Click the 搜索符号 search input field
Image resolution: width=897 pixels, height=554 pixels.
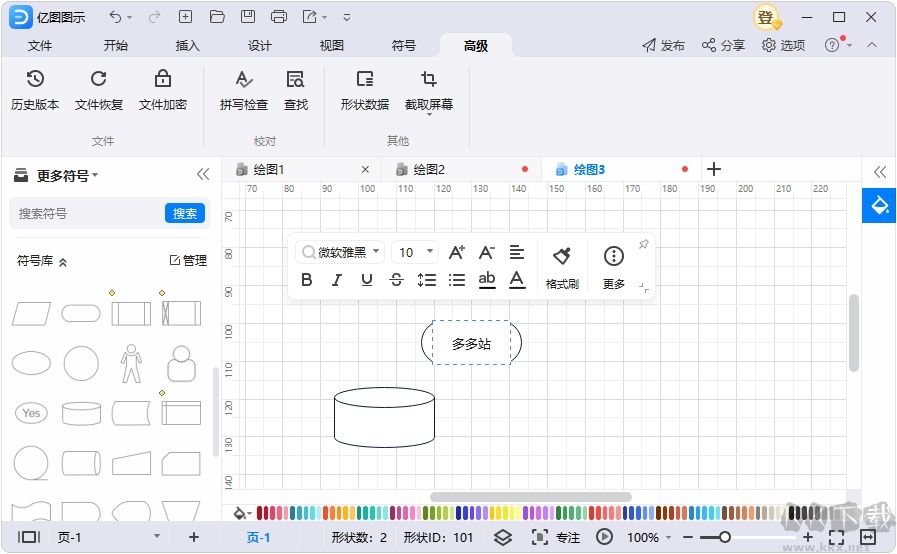tap(87, 213)
